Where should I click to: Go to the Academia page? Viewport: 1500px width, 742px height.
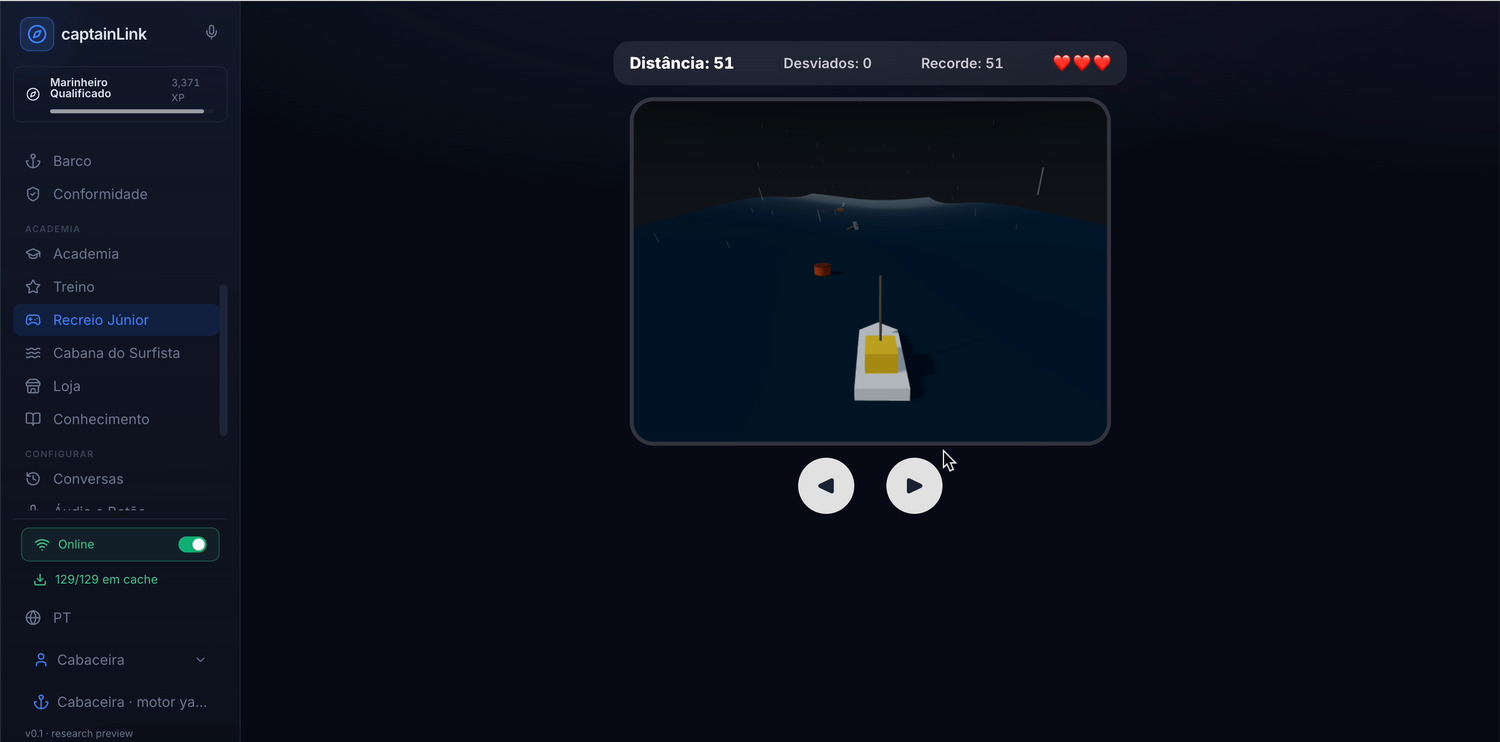pos(116,254)
